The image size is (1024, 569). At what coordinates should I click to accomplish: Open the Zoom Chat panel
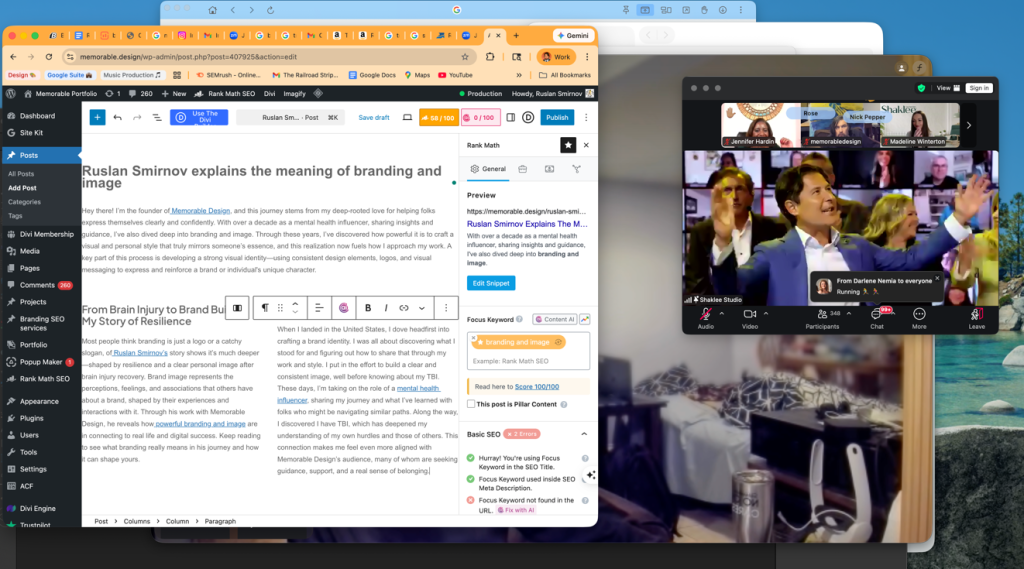(x=877, y=314)
